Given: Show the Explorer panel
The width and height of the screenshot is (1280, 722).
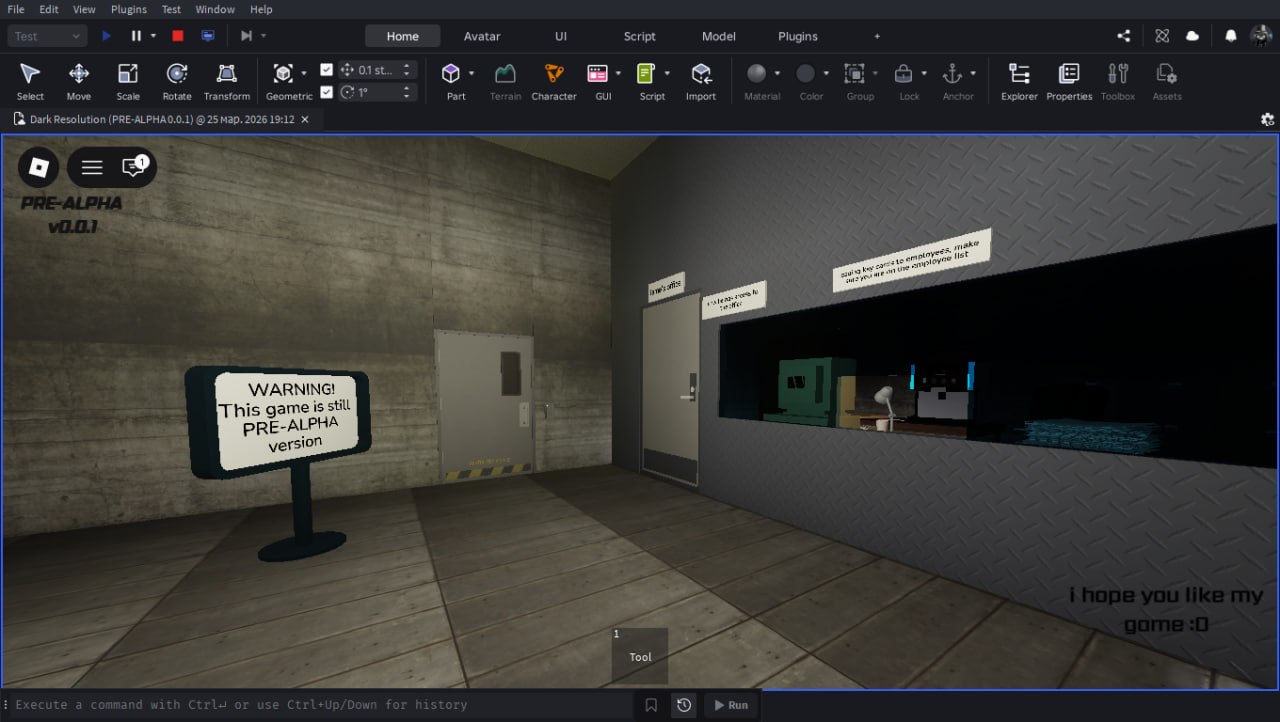Looking at the screenshot, I should click(1019, 81).
